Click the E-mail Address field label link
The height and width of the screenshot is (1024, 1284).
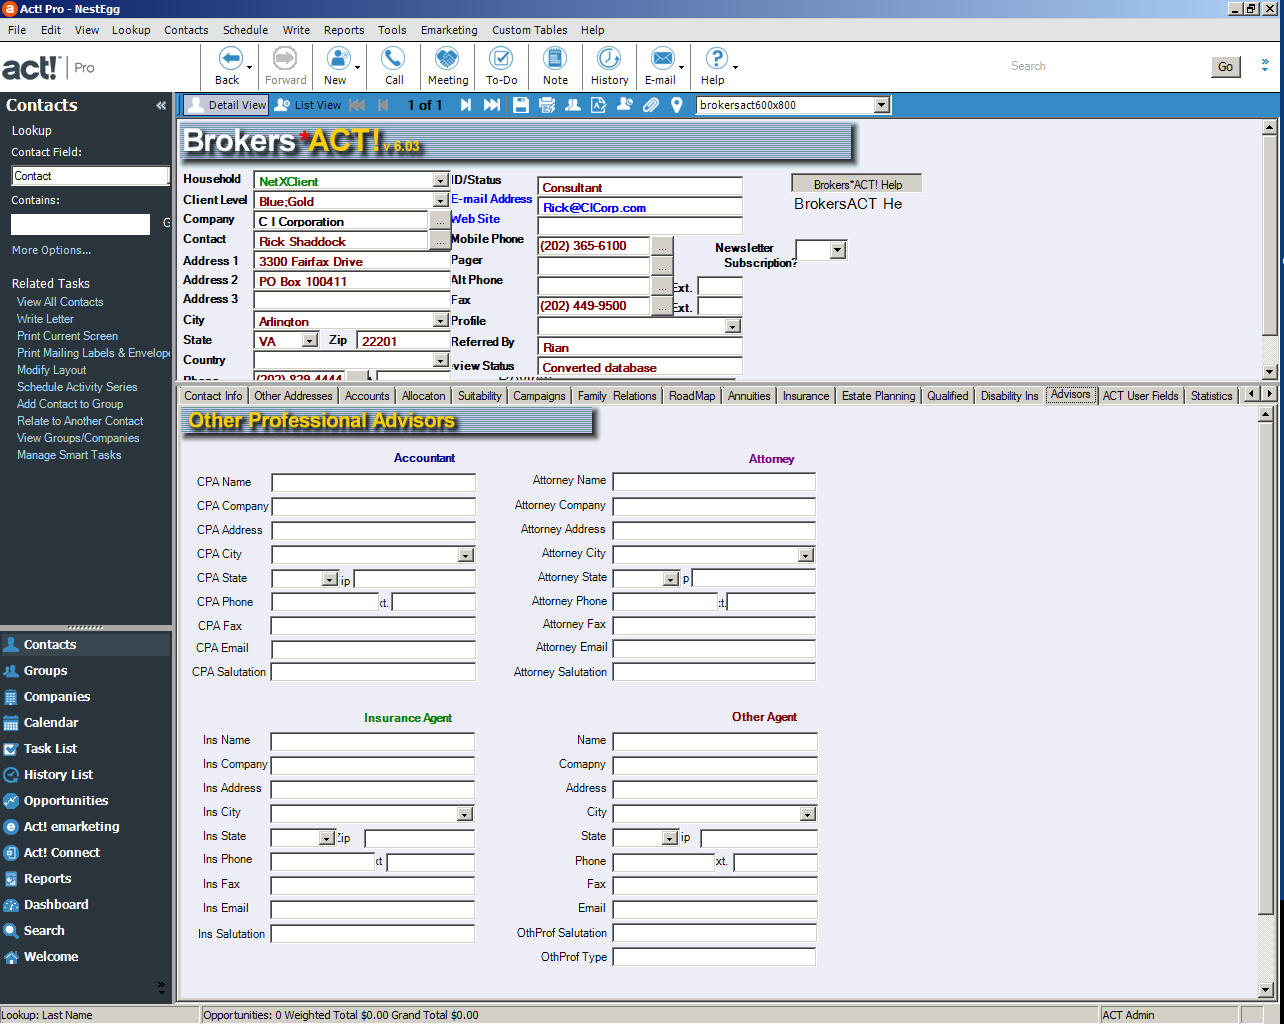[x=491, y=199]
